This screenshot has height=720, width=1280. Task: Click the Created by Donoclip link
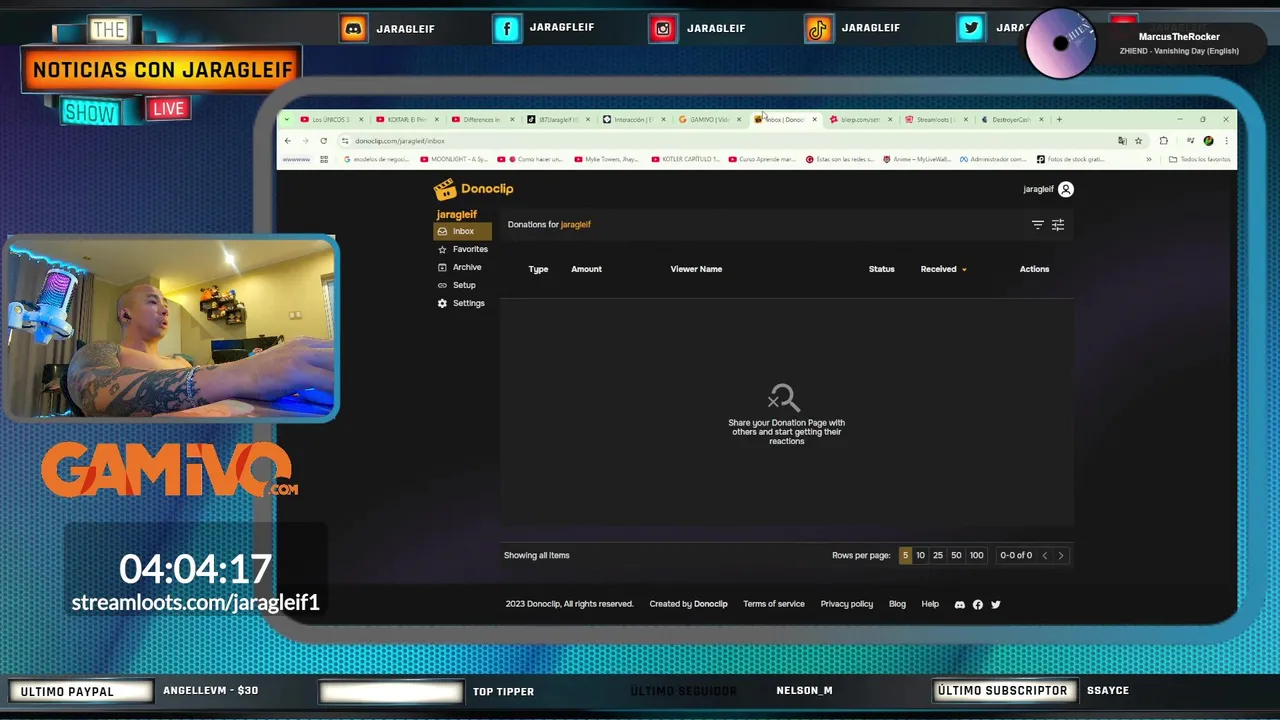(688, 604)
